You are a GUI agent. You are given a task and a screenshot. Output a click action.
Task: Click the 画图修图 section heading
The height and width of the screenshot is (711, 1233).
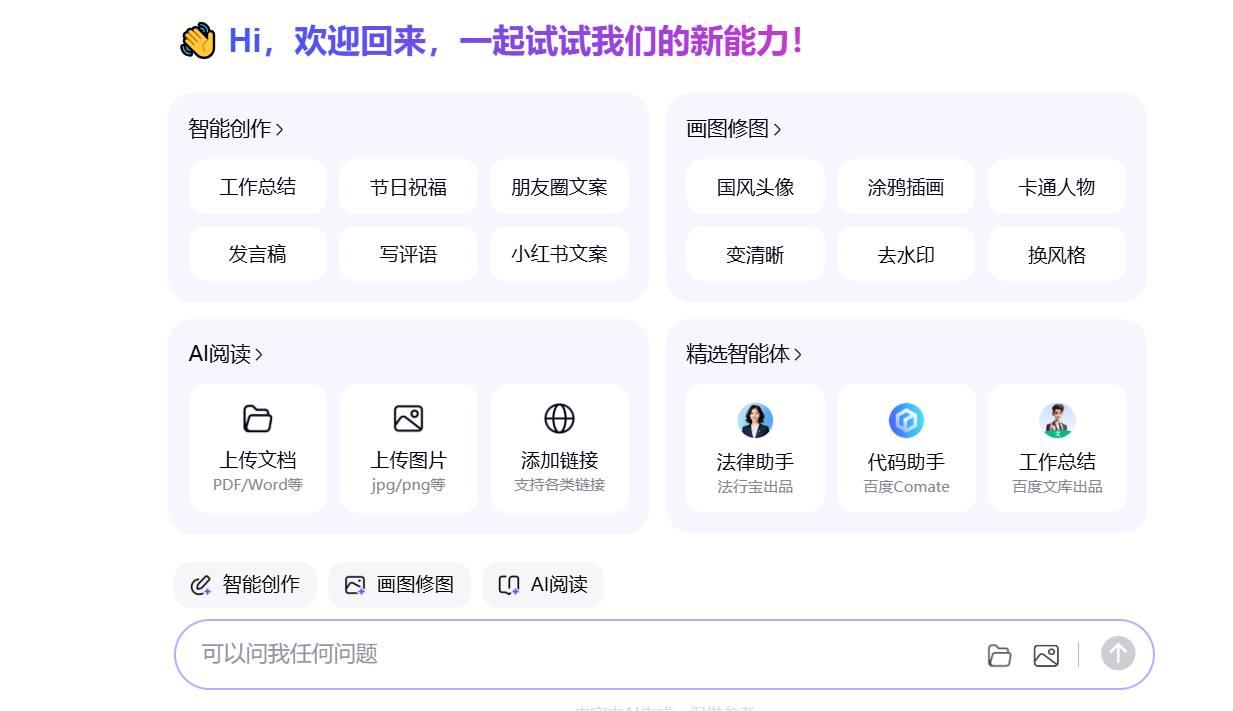[x=728, y=129]
